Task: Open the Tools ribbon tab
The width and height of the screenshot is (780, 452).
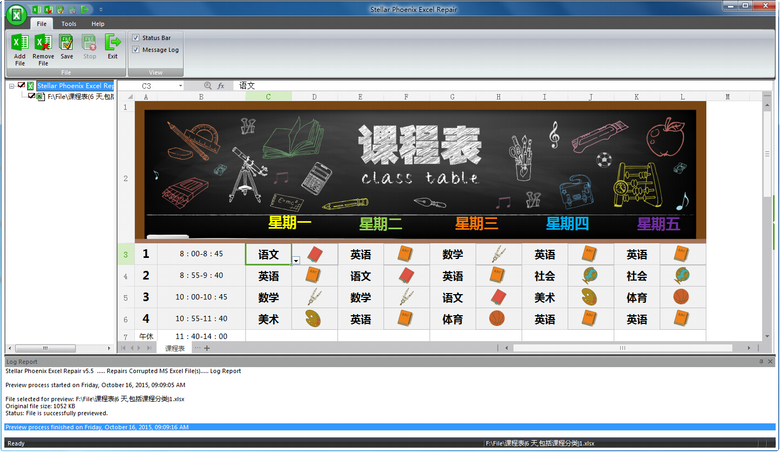Action: point(69,23)
